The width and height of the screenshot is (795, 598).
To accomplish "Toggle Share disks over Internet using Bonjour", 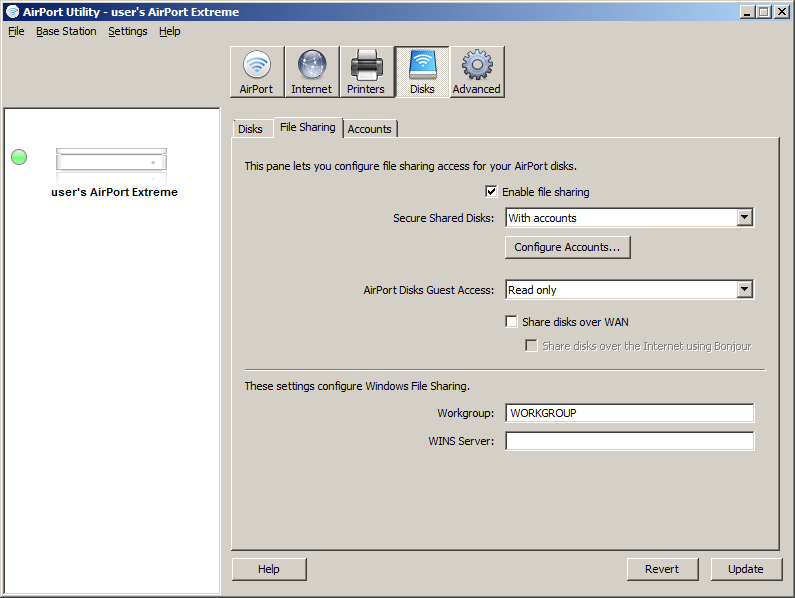I will click(x=531, y=346).
